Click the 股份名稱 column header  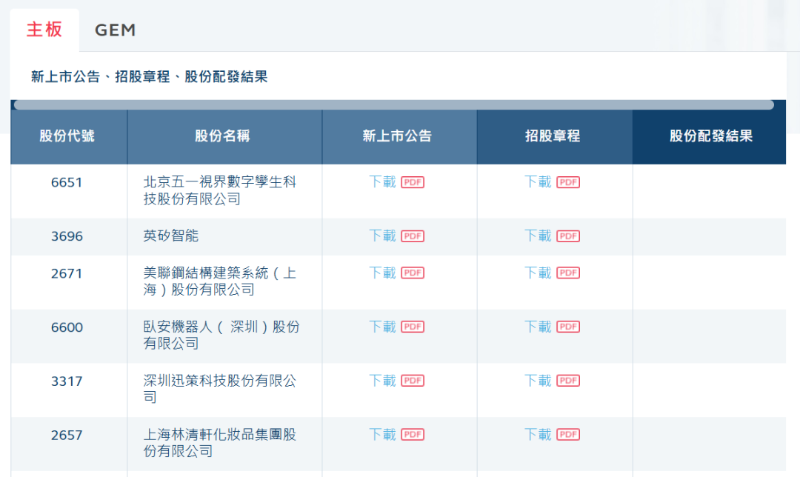tap(222, 136)
